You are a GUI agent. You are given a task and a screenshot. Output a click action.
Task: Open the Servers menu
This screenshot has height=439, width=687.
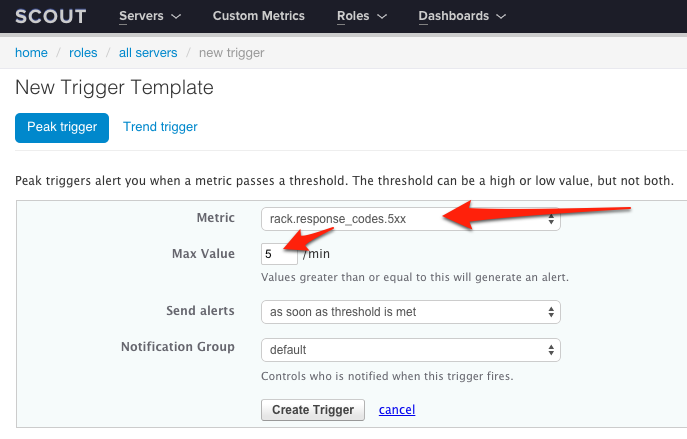(150, 16)
